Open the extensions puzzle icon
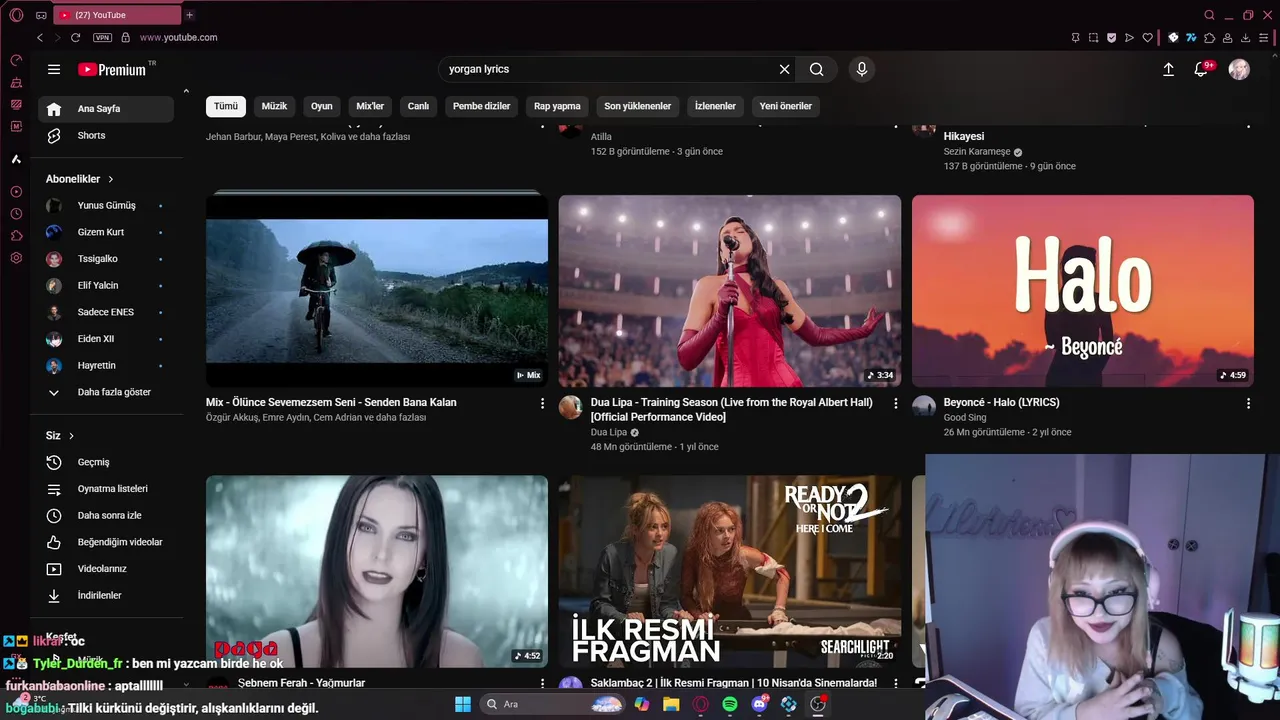The height and width of the screenshot is (720, 1280). click(1210, 37)
